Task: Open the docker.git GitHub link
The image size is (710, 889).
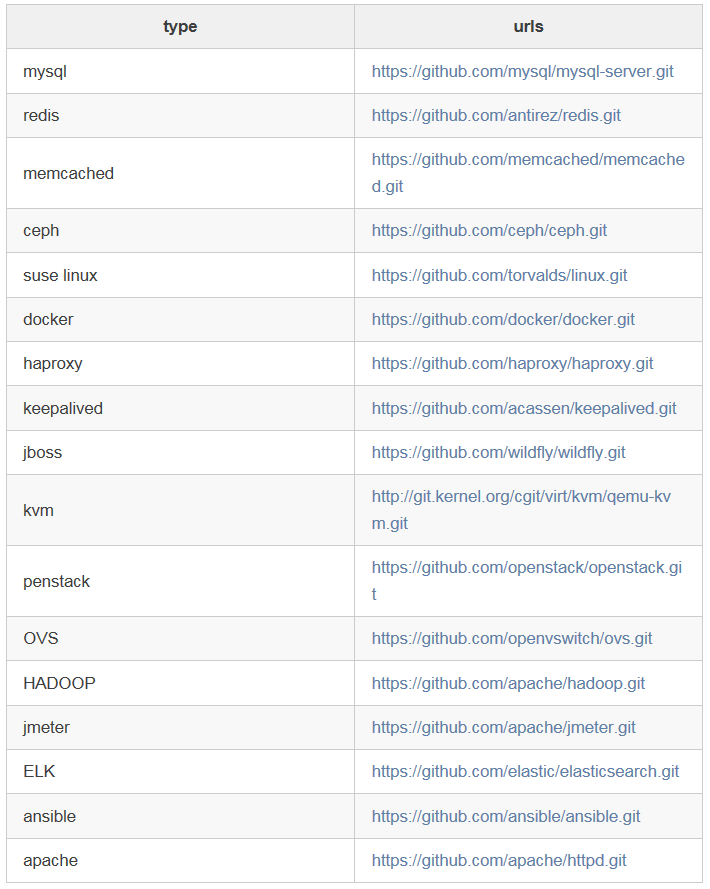Action: 503,320
